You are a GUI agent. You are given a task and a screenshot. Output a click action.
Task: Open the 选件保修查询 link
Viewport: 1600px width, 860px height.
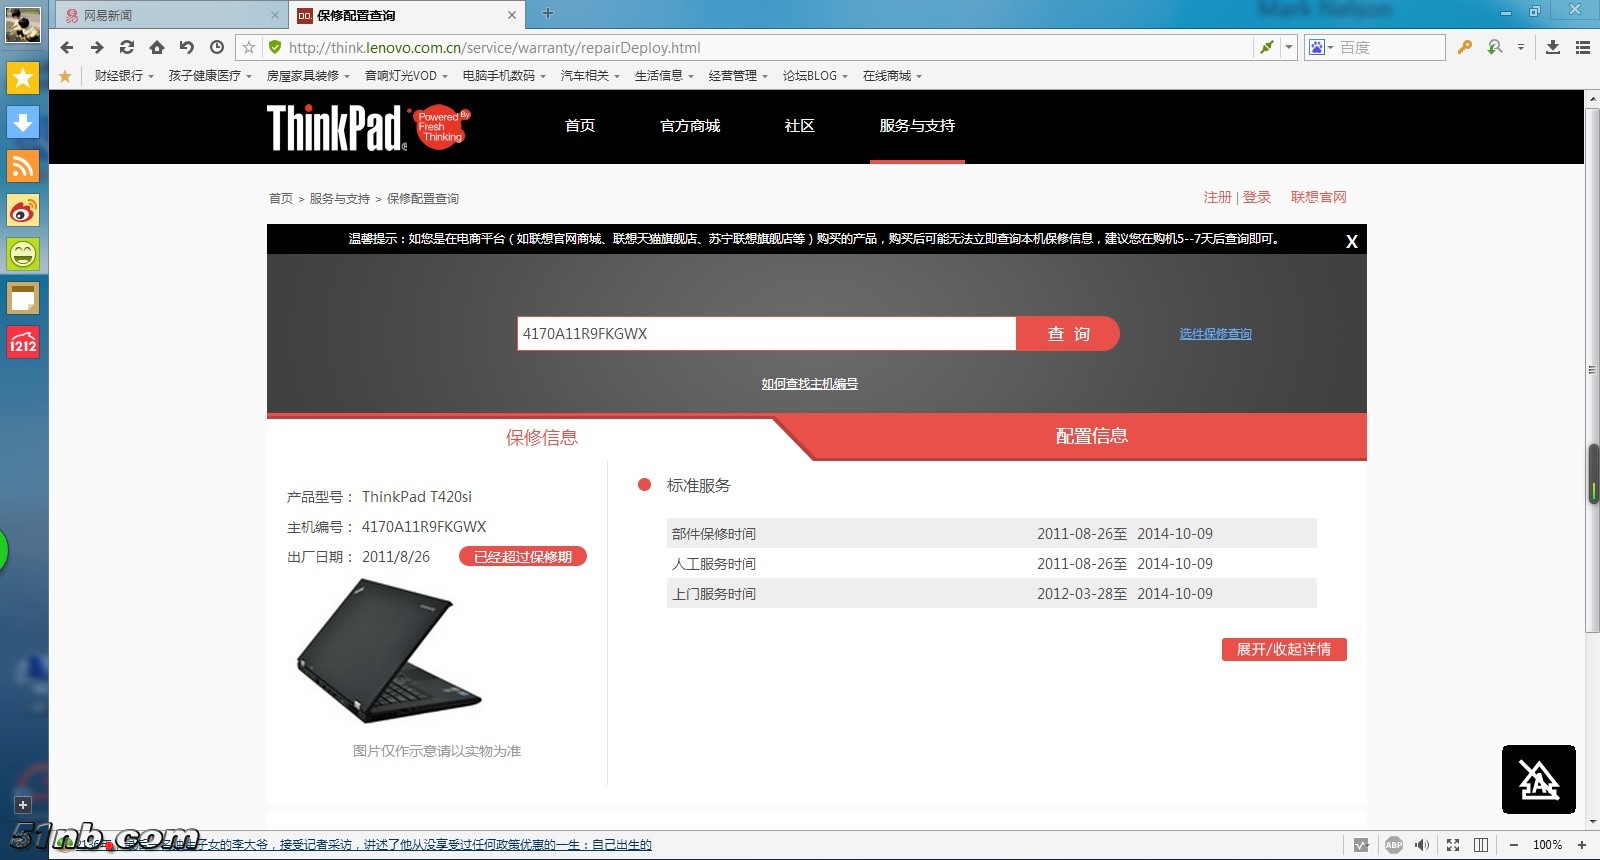coord(1215,334)
